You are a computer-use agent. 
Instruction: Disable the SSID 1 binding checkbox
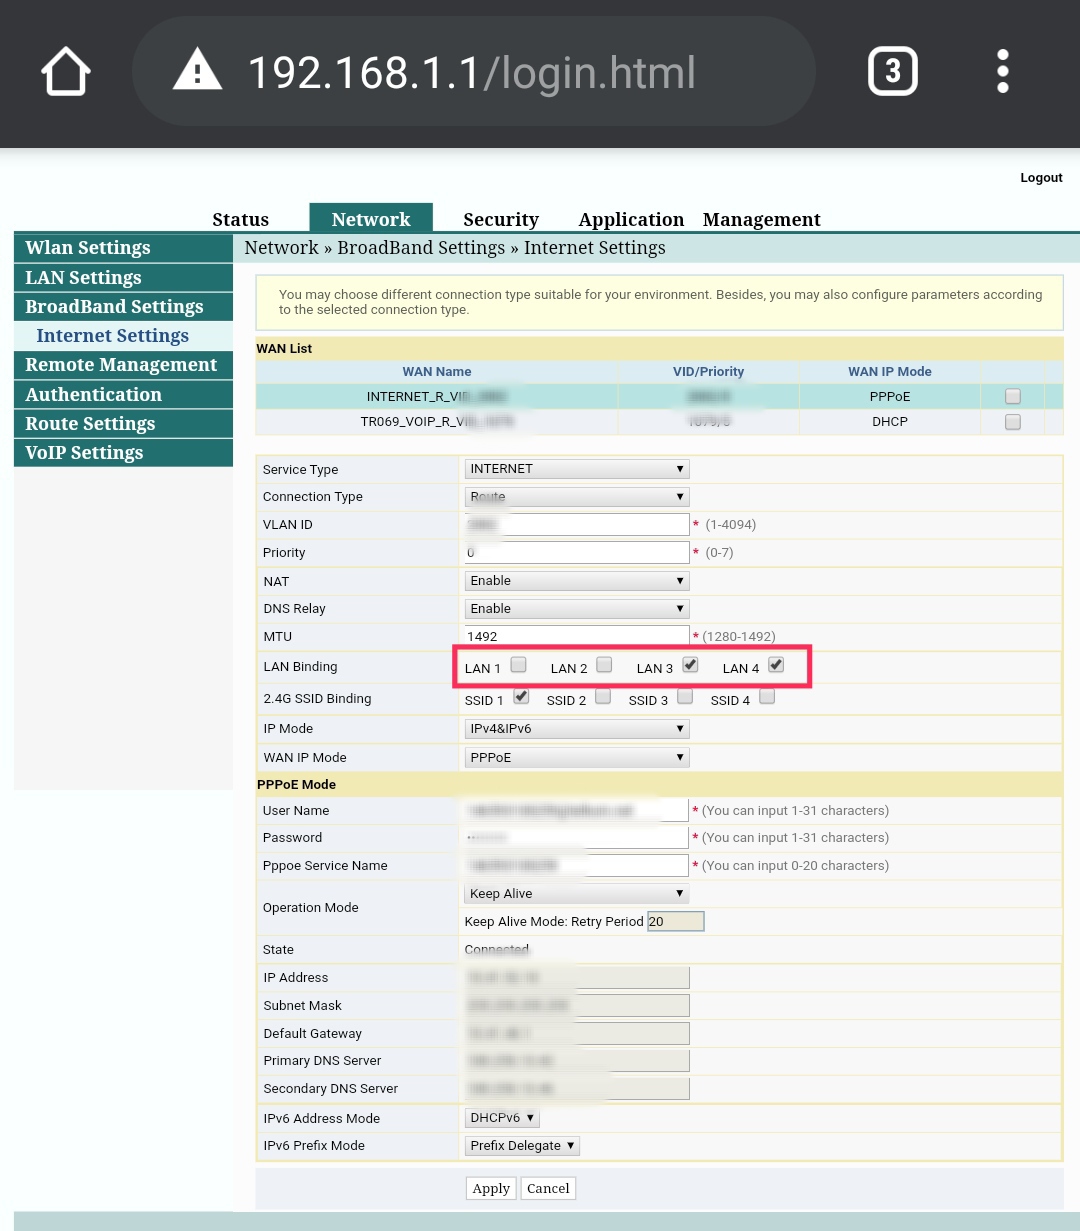pyautogui.click(x=521, y=696)
